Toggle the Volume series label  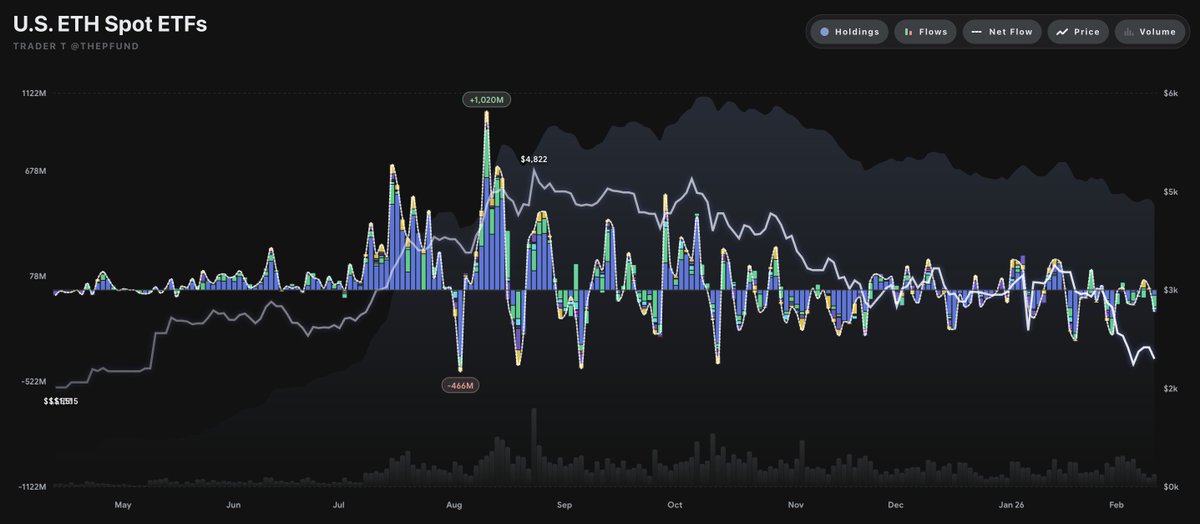(1157, 32)
